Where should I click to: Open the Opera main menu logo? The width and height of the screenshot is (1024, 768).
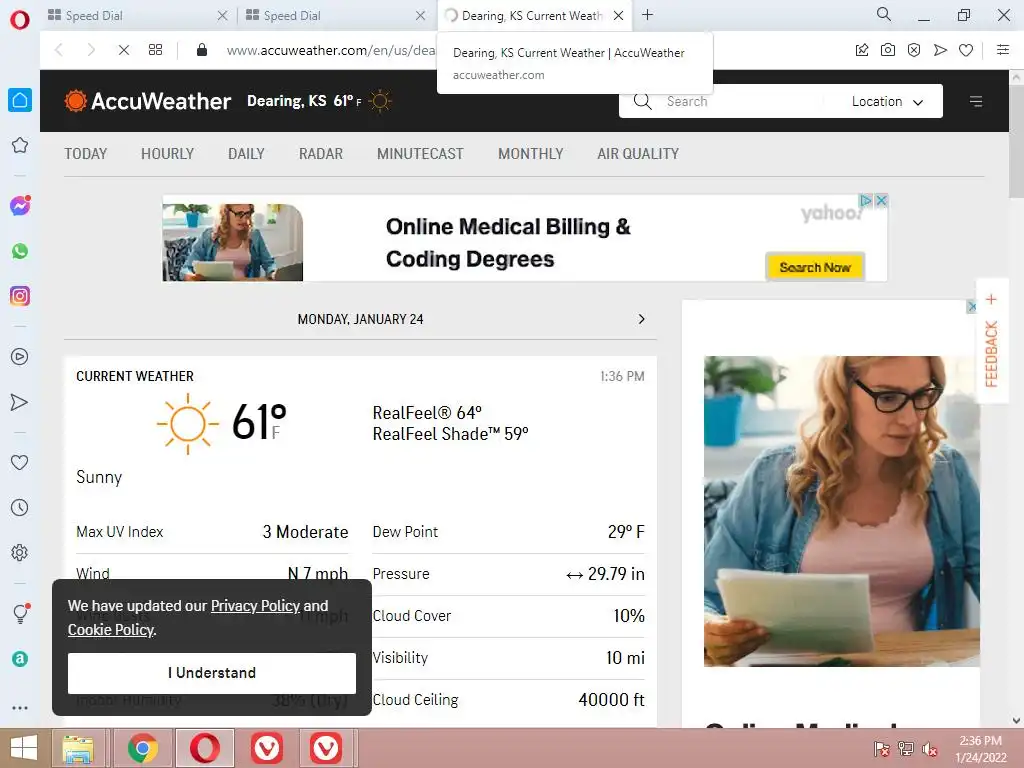click(x=20, y=20)
